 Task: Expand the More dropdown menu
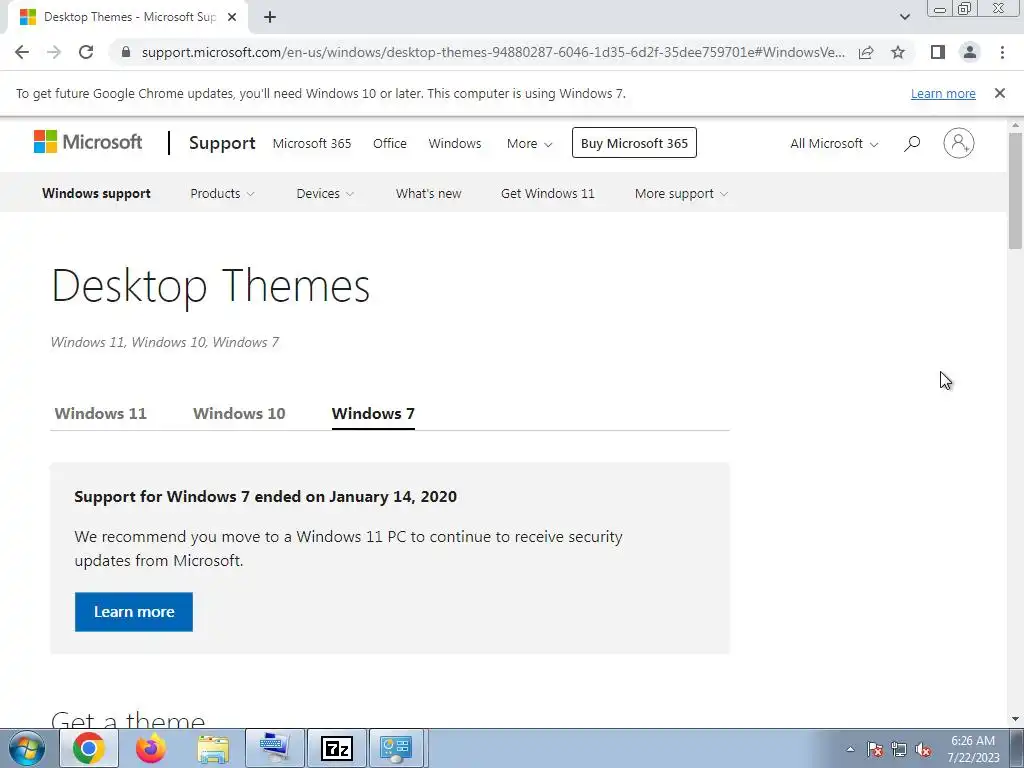coord(529,143)
